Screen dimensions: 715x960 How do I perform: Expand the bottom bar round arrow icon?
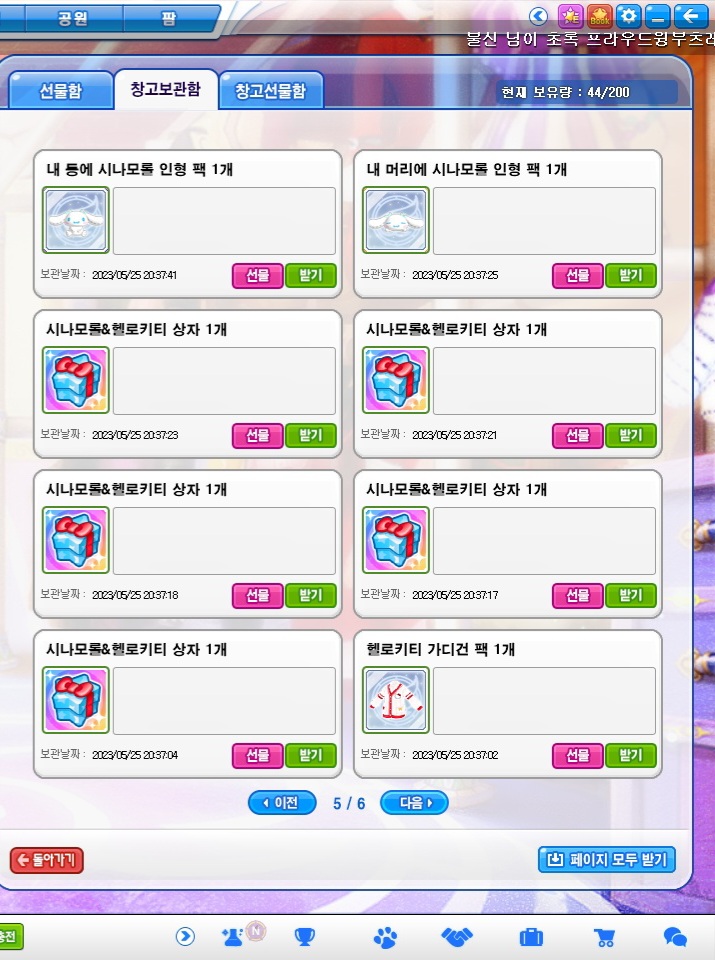point(185,936)
